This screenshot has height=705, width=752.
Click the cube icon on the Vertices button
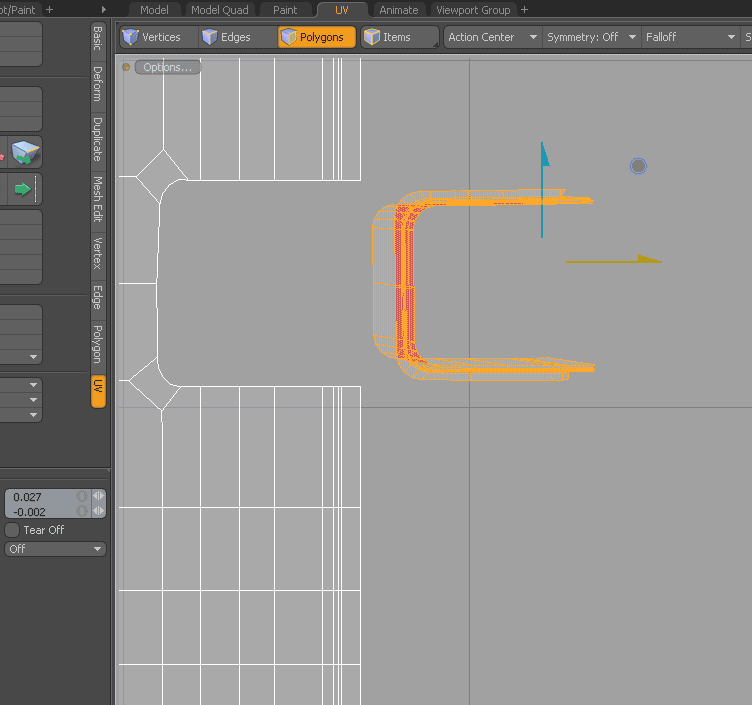130,37
